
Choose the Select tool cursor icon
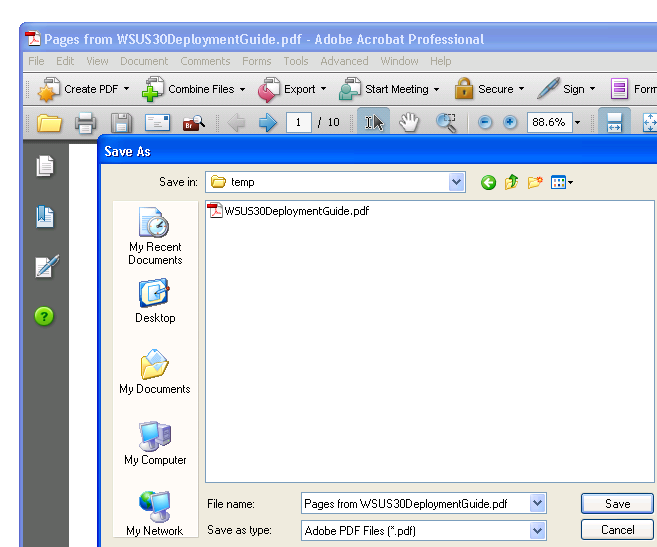374,122
